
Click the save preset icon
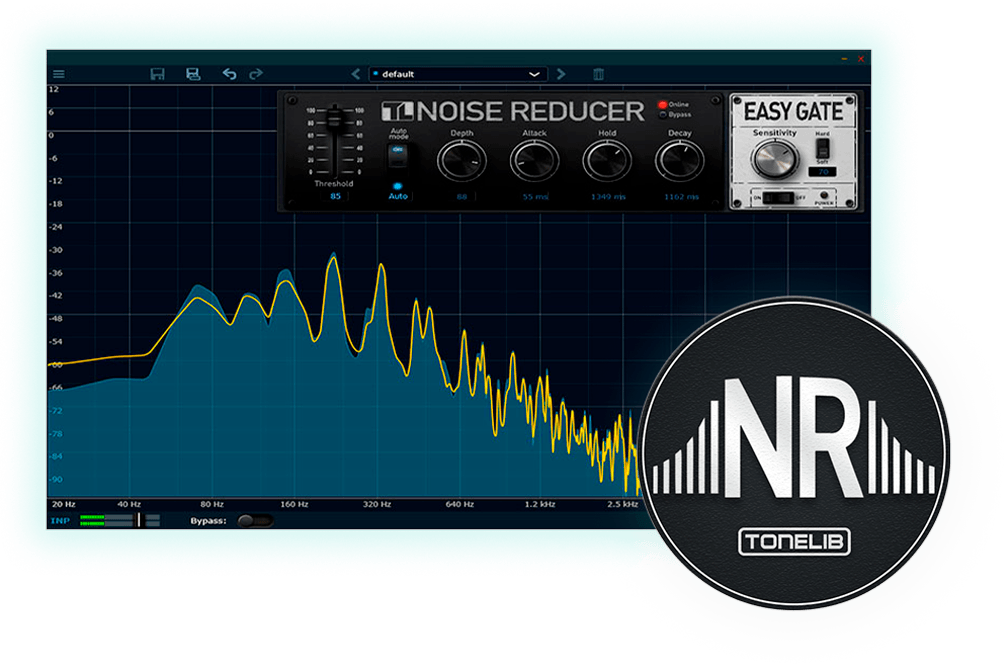158,74
